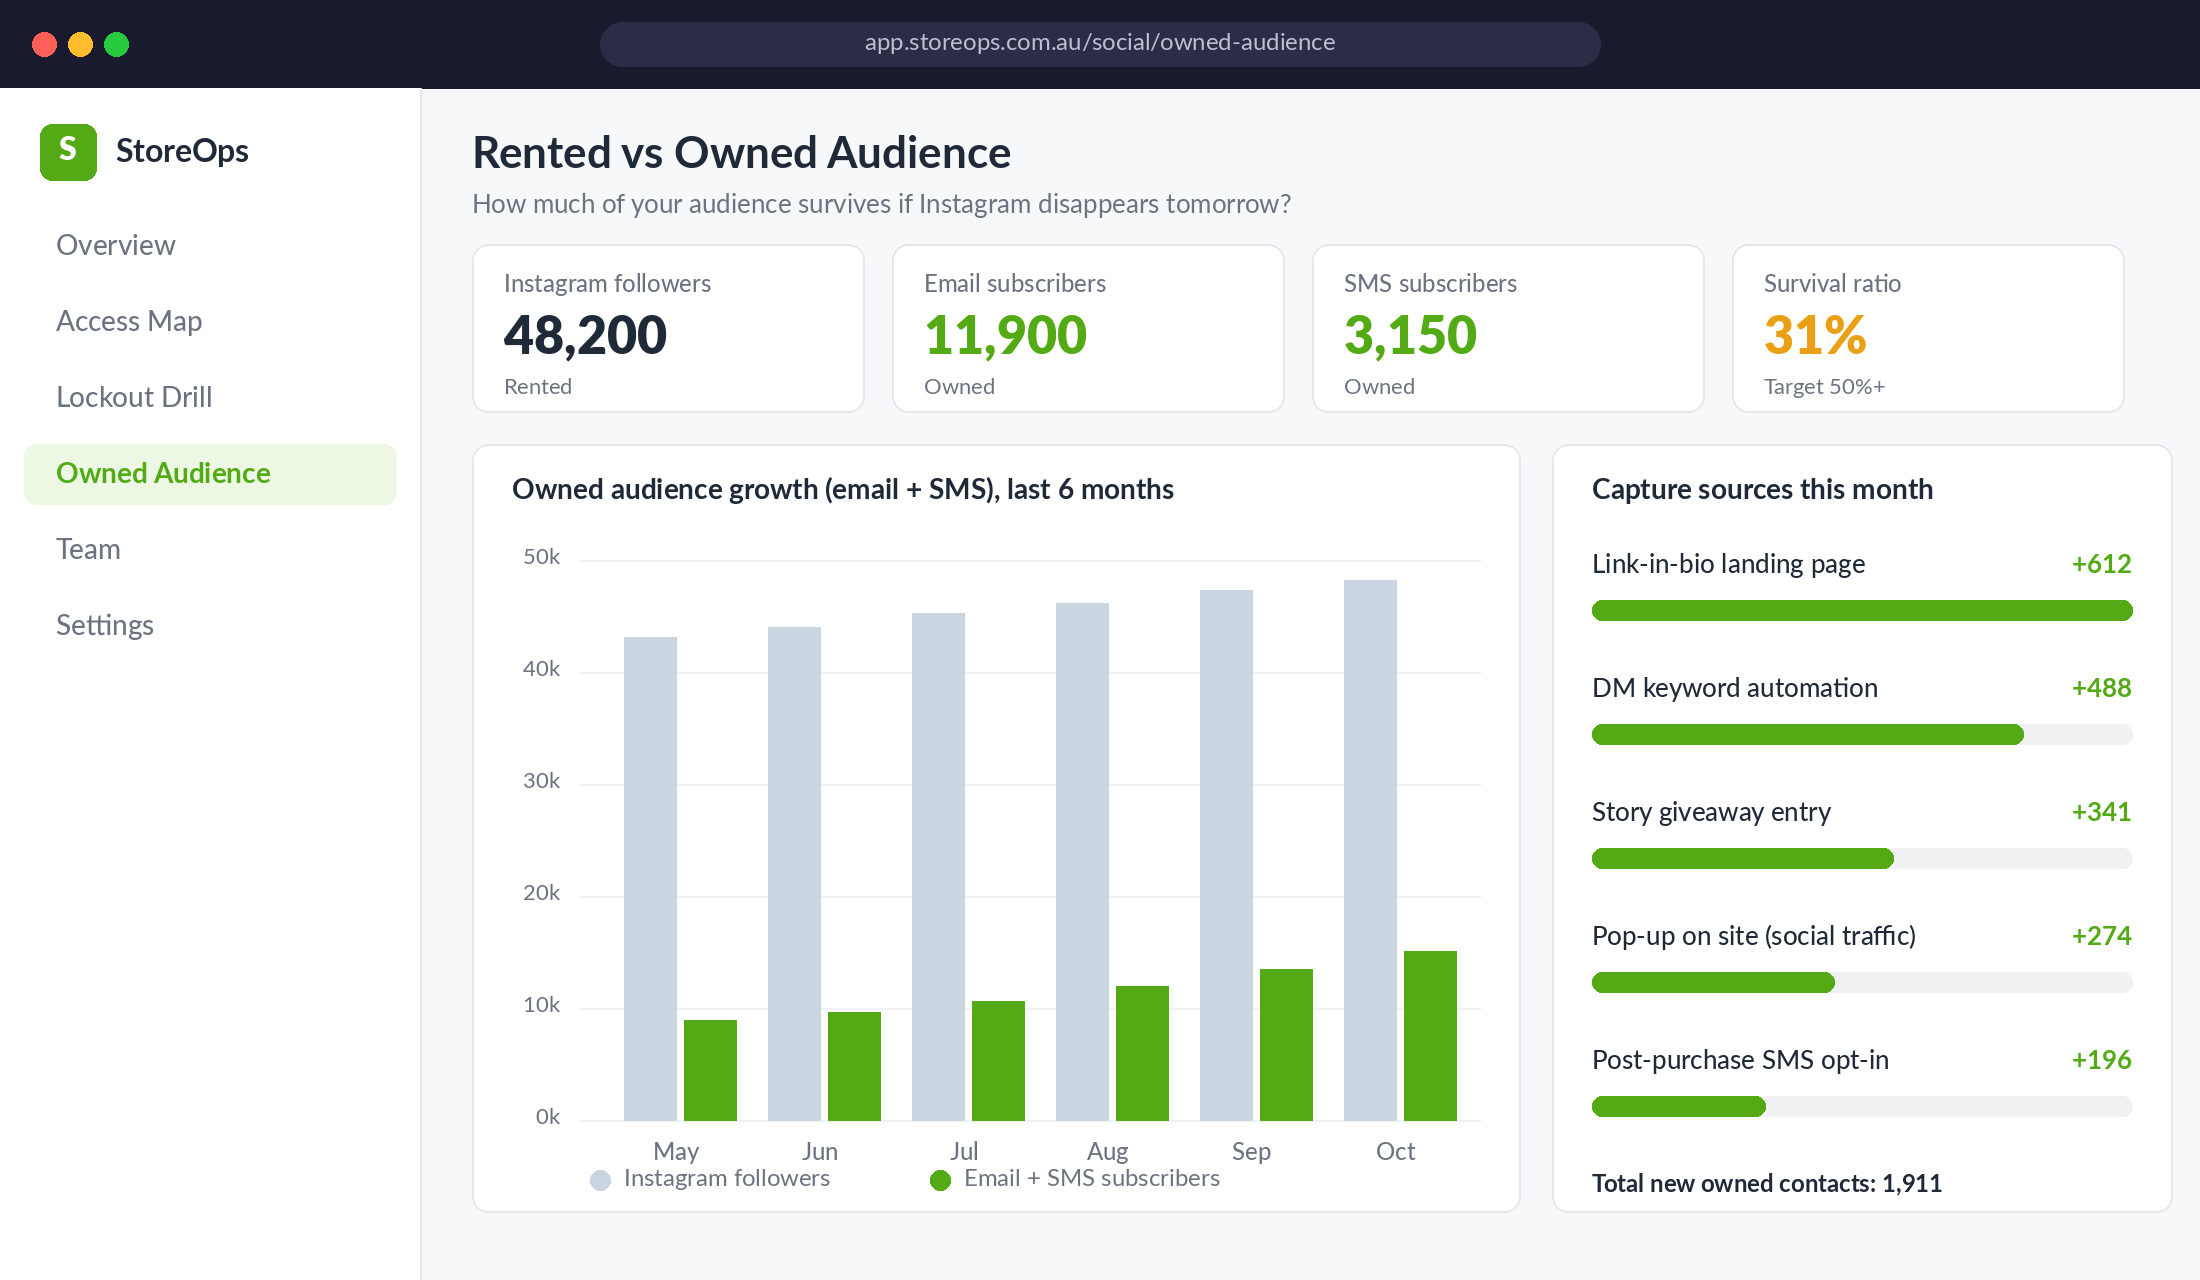Click the Oct Instagram followers grey bar
Viewport: 2200px width, 1280px height.
click(x=1370, y=850)
